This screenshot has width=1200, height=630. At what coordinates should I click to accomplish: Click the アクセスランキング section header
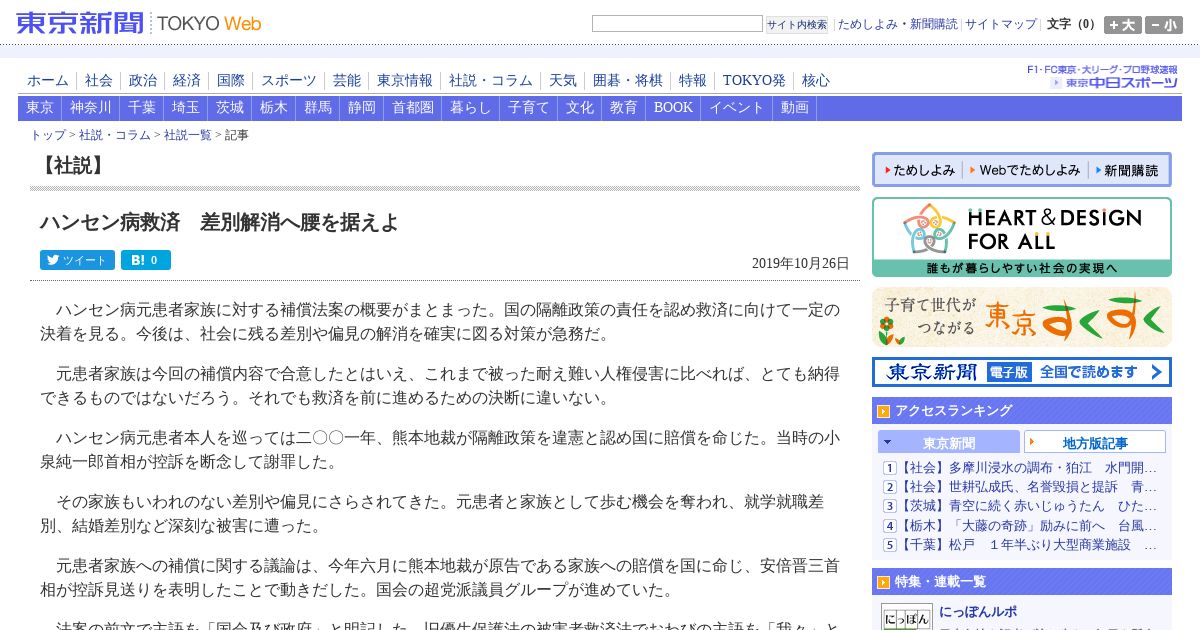coord(1021,410)
